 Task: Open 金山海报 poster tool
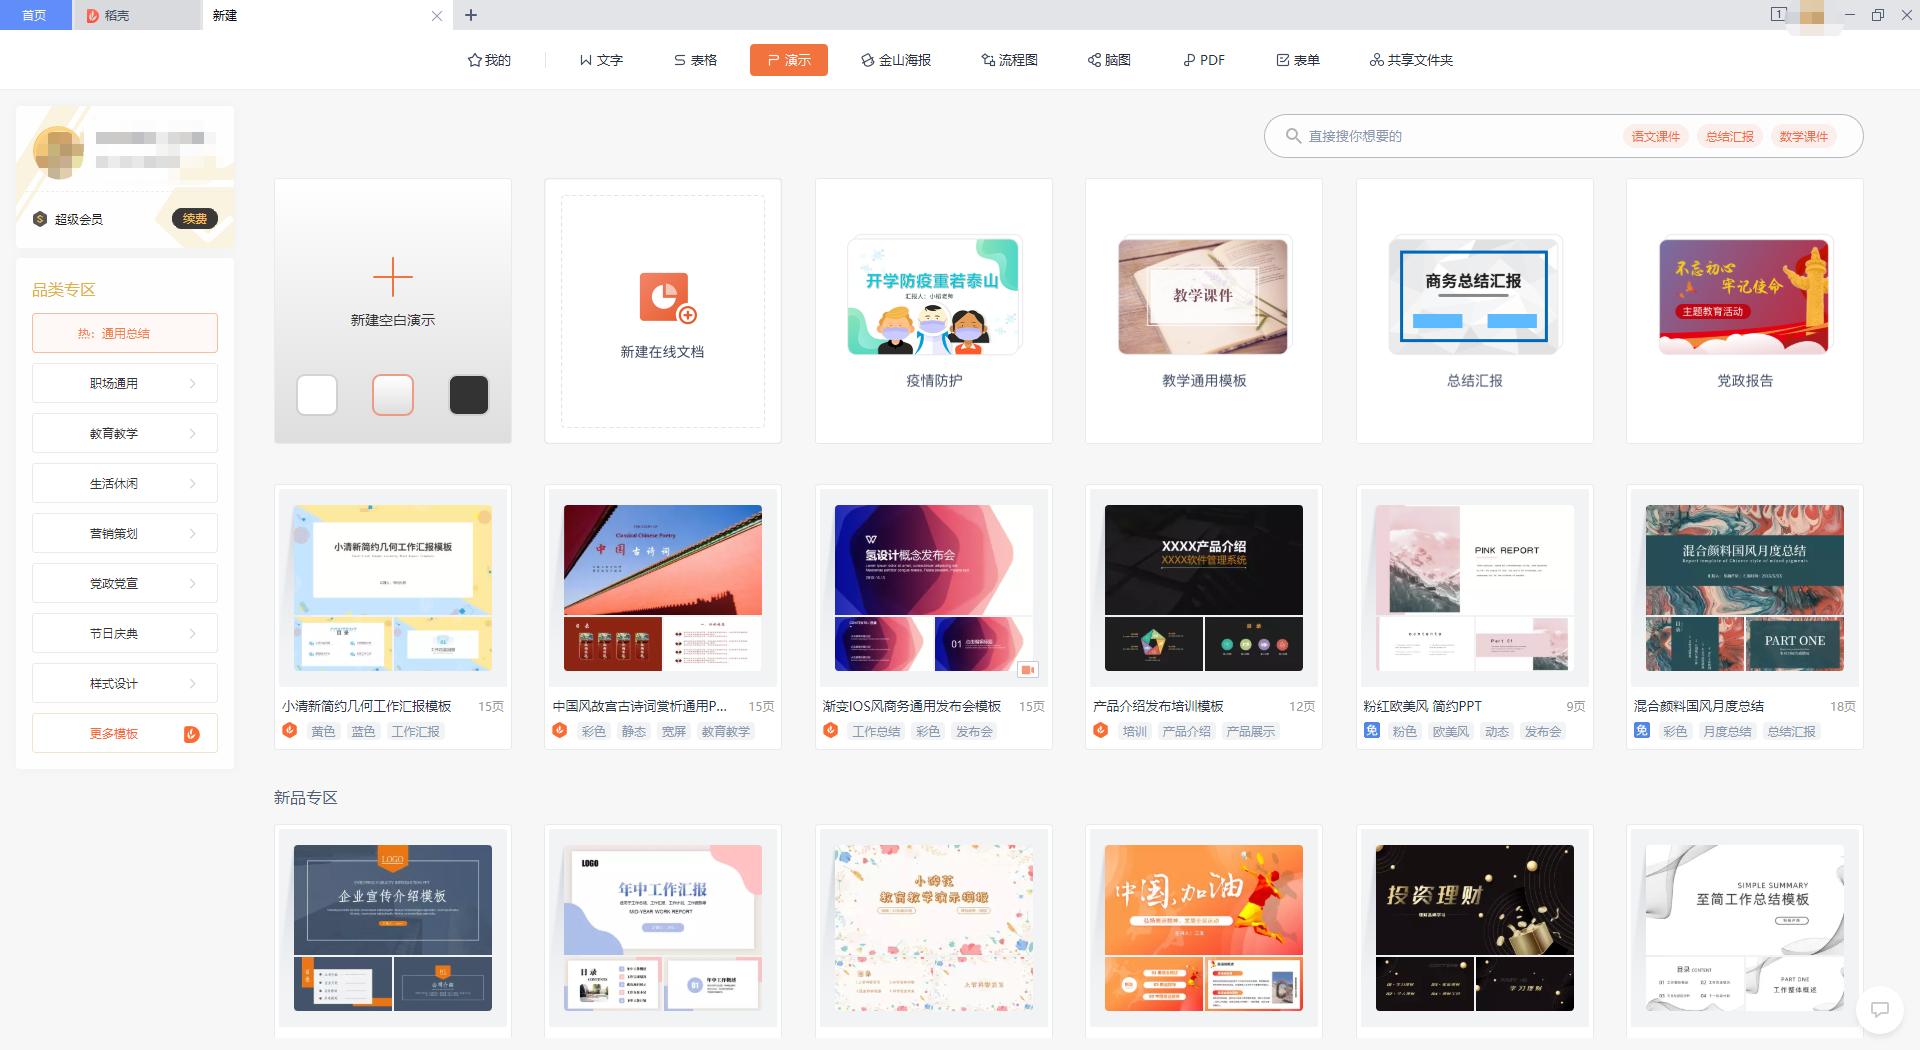click(x=896, y=60)
